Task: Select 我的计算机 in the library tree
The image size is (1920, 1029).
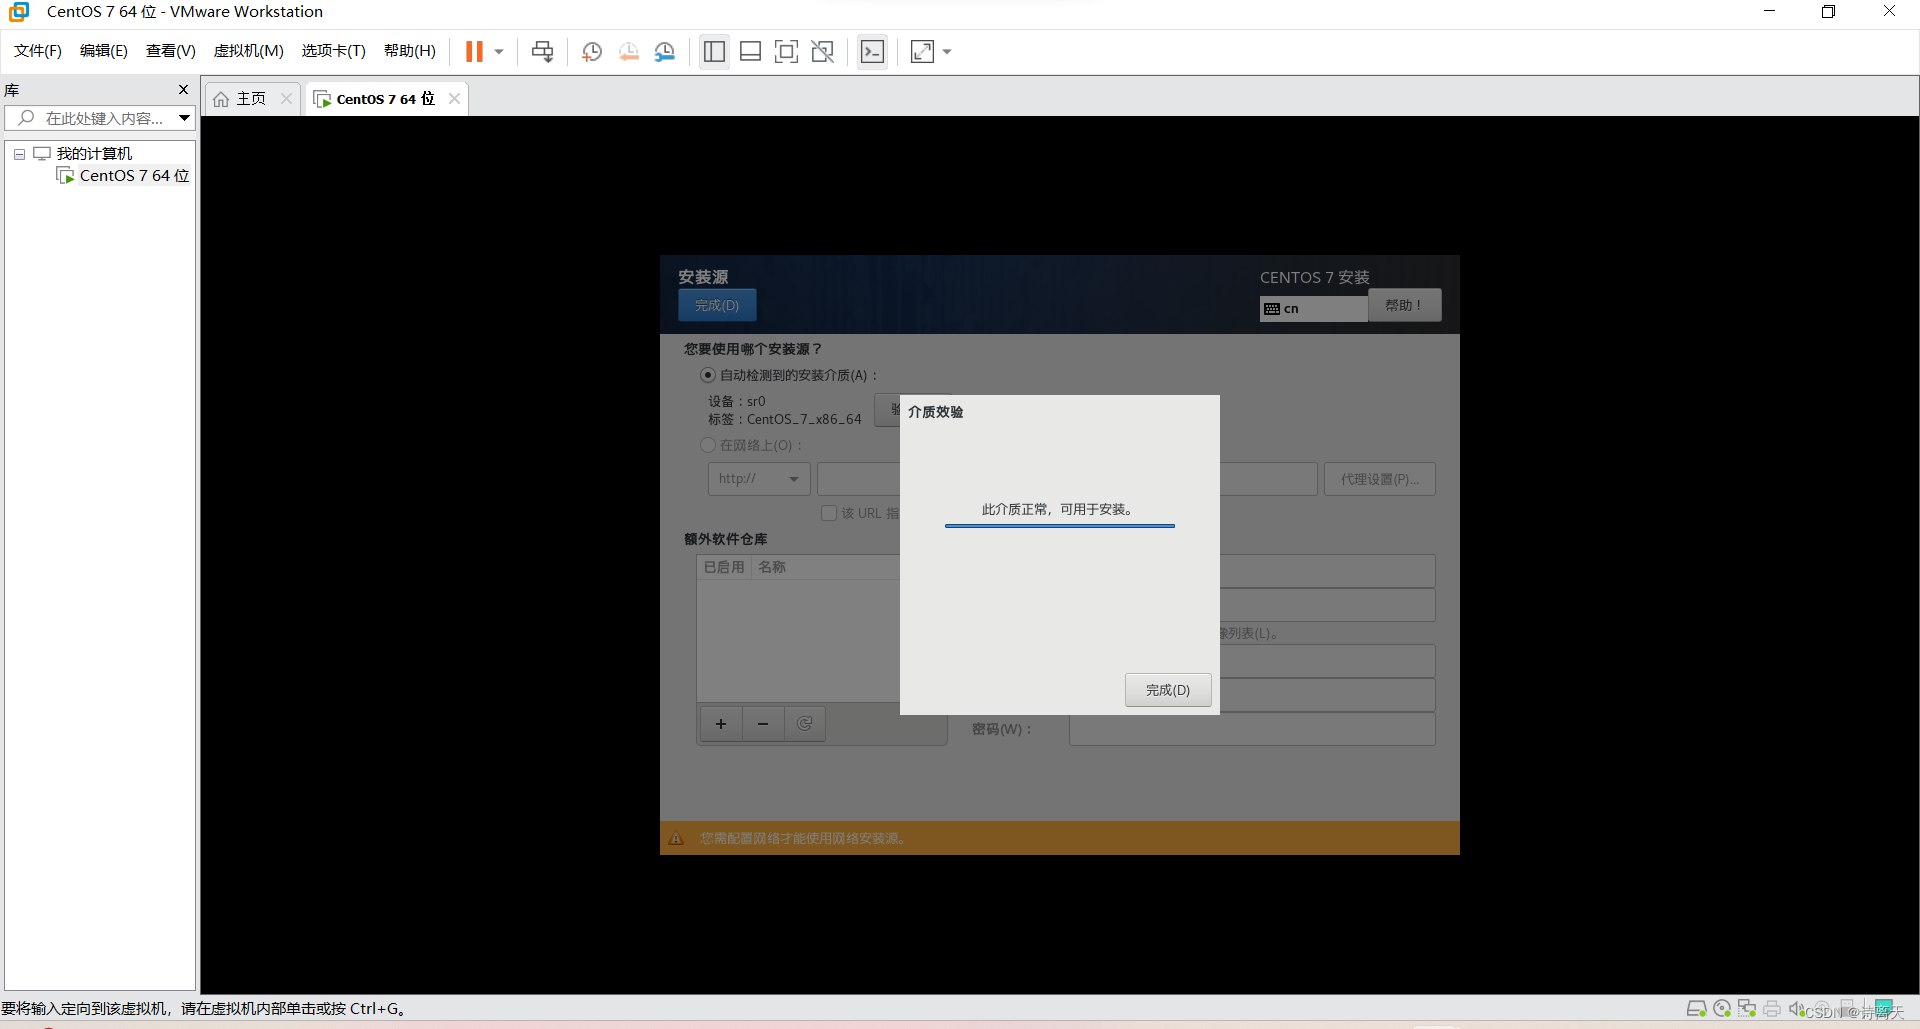Action: [x=94, y=153]
